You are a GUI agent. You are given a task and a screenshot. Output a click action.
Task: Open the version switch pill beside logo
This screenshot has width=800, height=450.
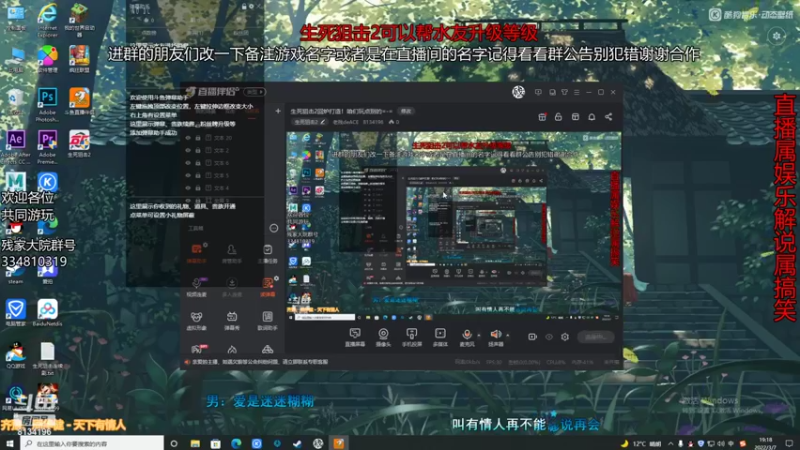[255, 92]
